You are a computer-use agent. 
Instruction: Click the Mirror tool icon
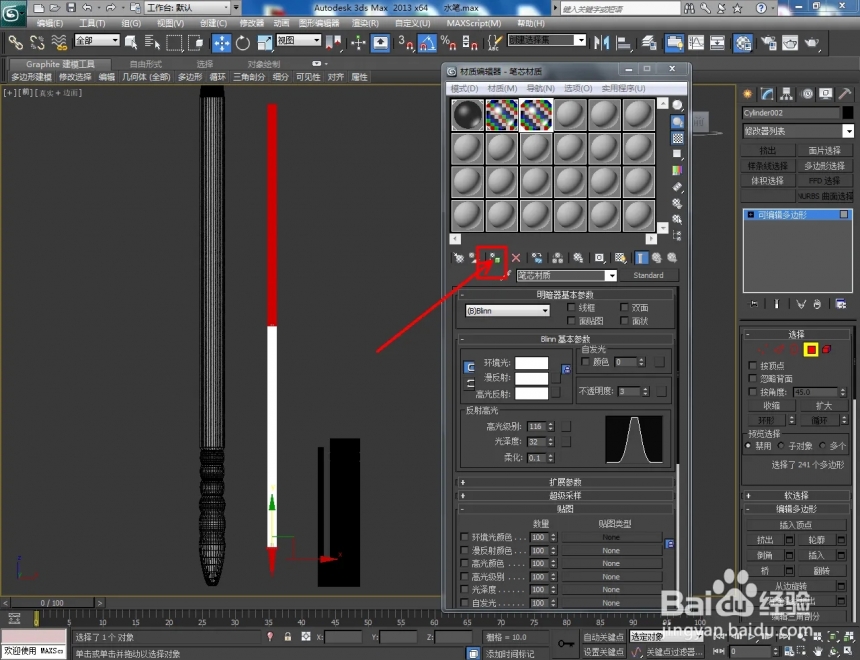(602, 43)
